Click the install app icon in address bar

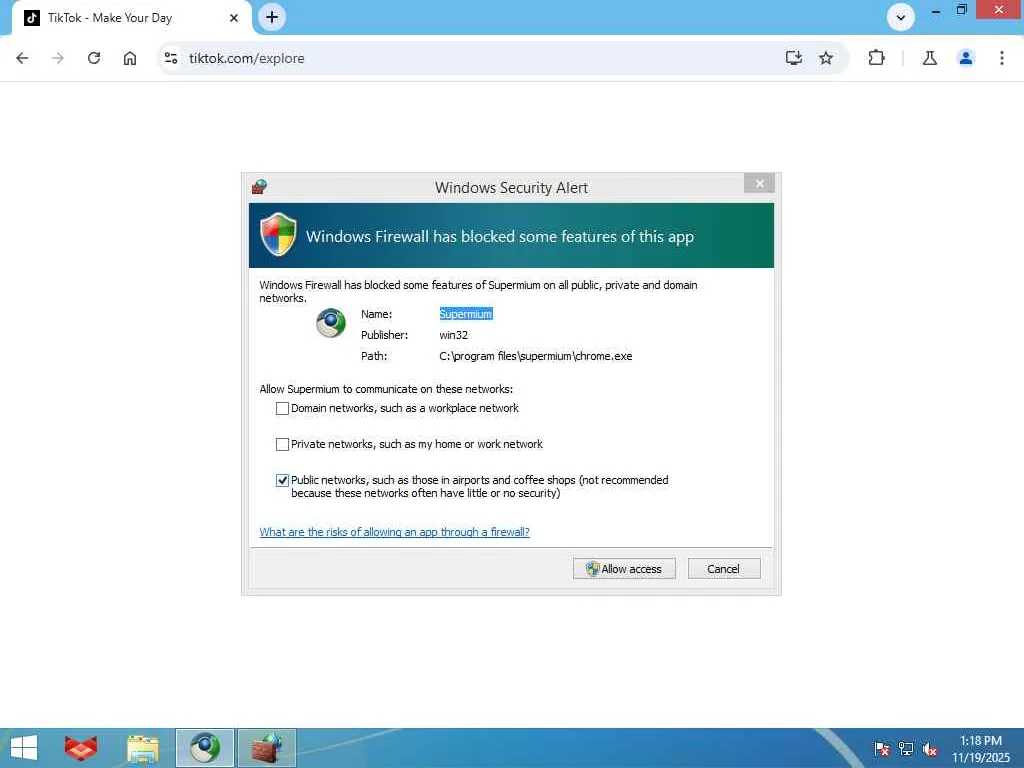point(793,58)
